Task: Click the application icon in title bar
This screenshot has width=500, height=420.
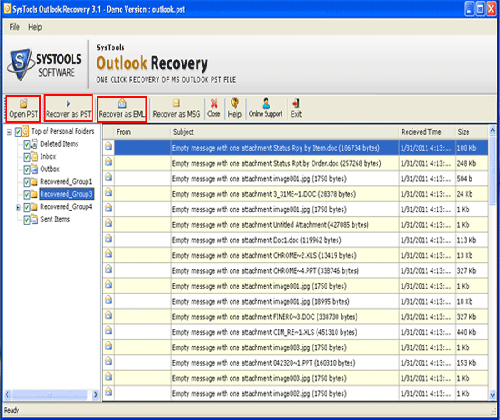Action: tap(7, 9)
